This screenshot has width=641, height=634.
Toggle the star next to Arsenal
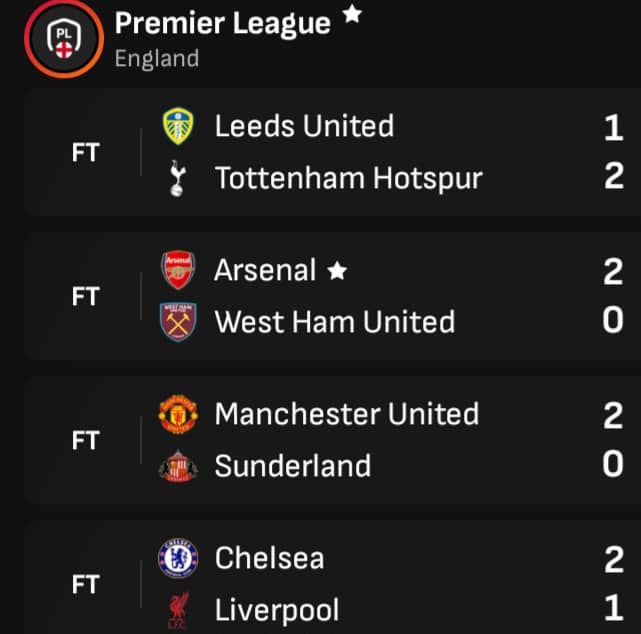(x=337, y=270)
